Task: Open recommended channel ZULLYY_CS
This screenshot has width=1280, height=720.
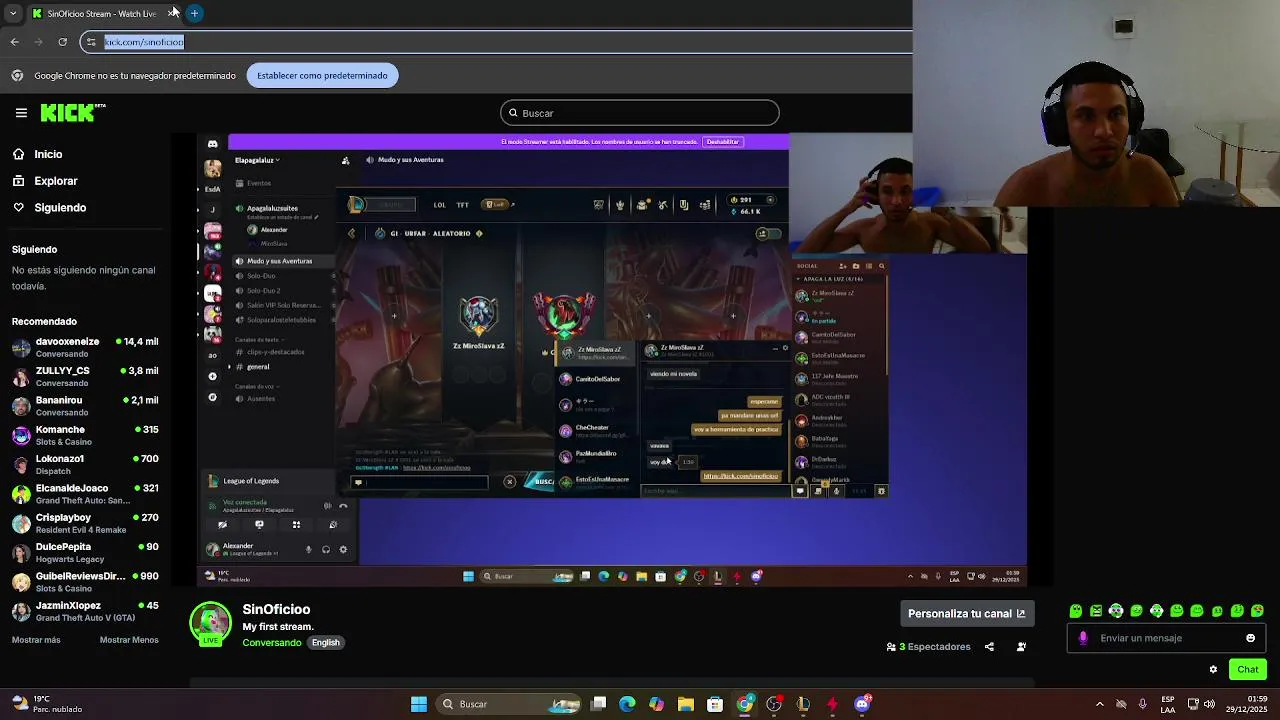Action: pos(85,376)
